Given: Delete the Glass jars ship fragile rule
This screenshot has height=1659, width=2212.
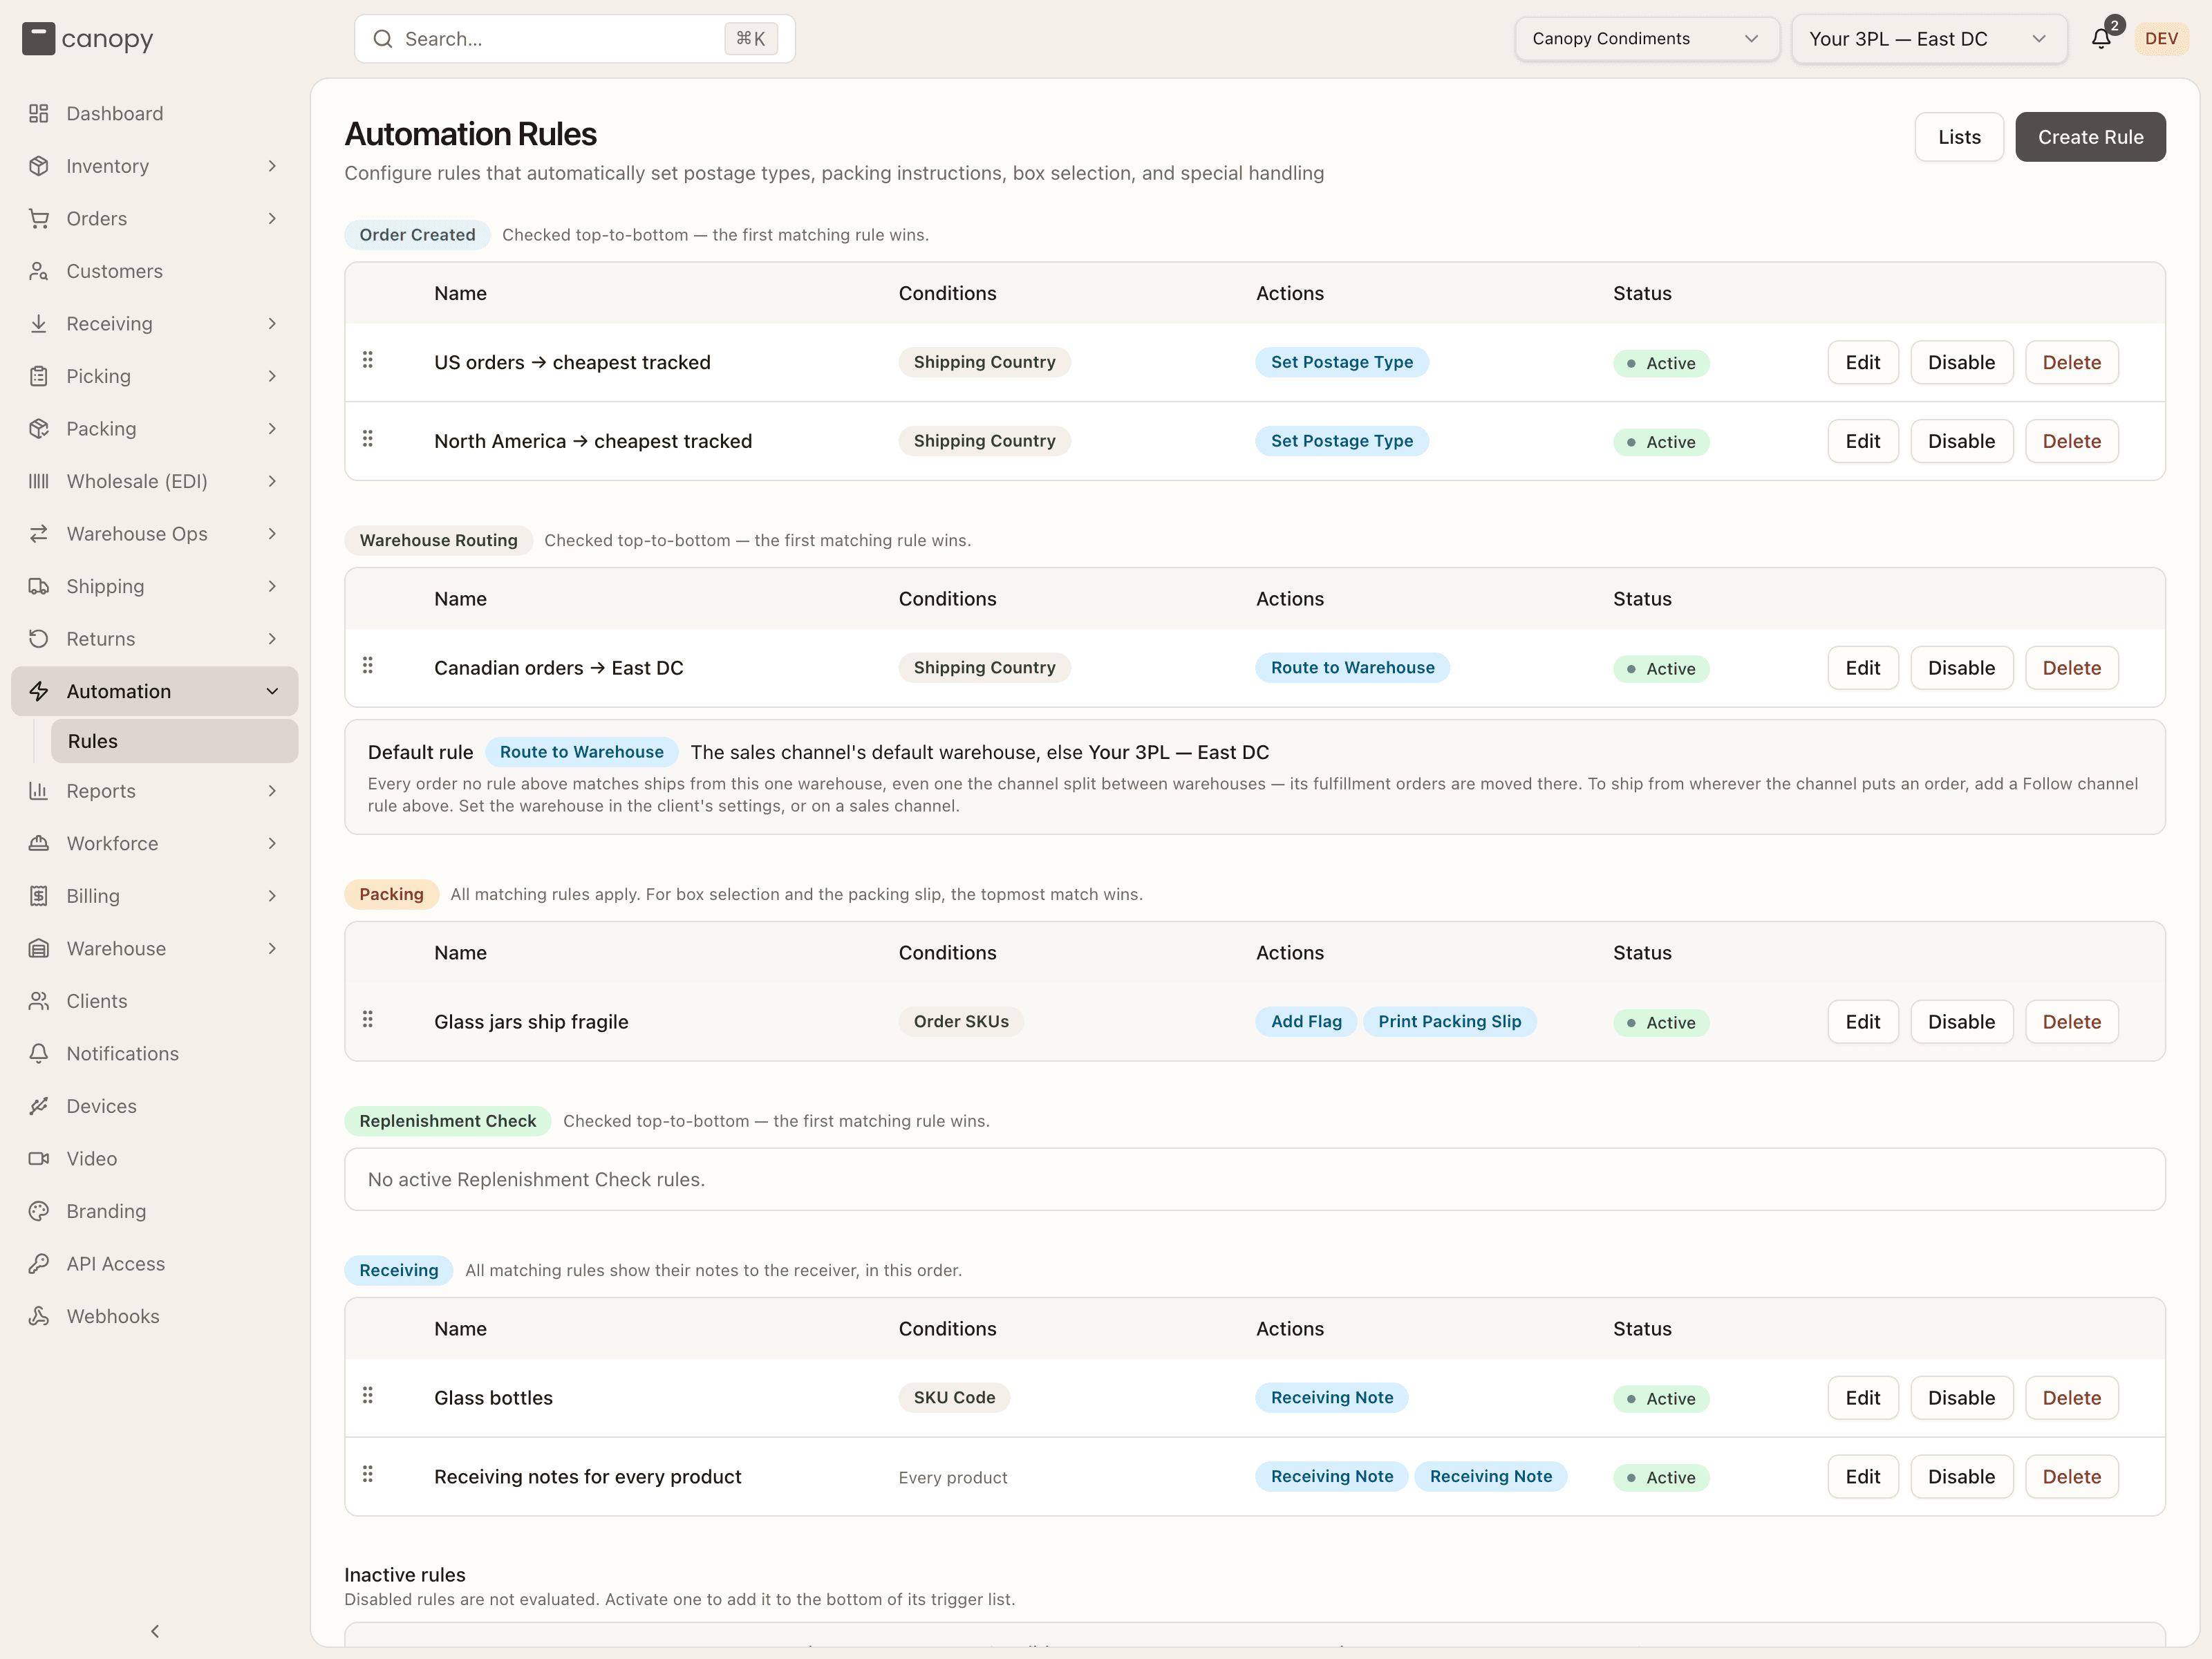Looking at the screenshot, I should pyautogui.click(x=2071, y=1022).
